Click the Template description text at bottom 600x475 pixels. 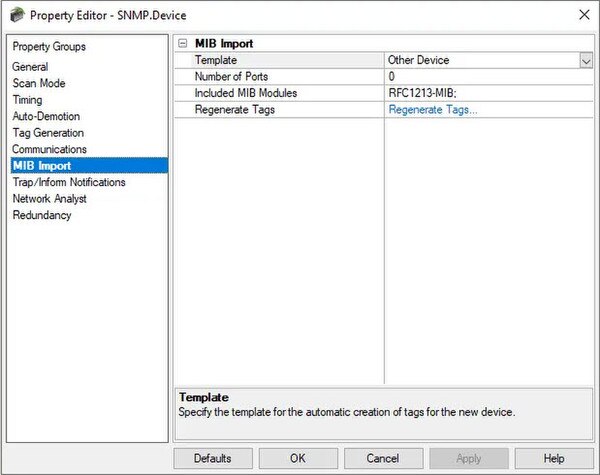tap(347, 412)
